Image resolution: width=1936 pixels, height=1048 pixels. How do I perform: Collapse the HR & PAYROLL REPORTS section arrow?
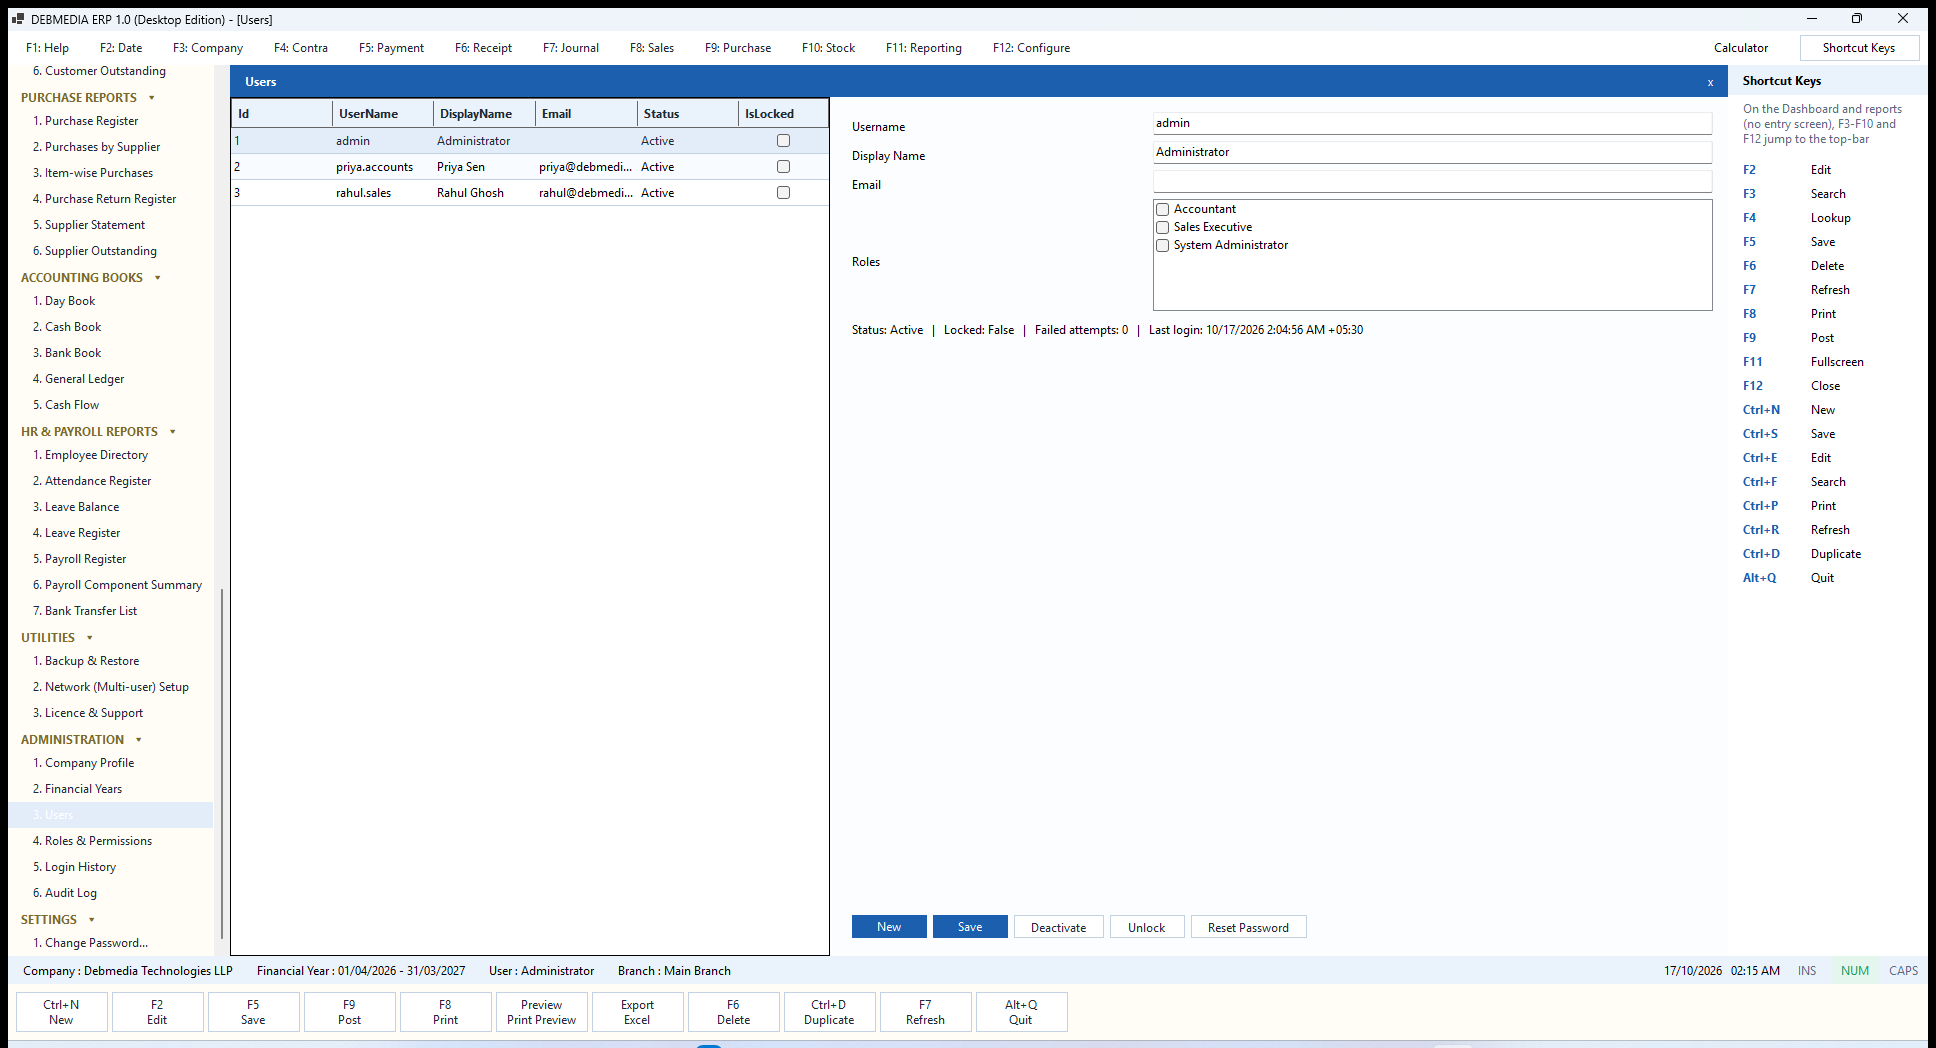173,432
